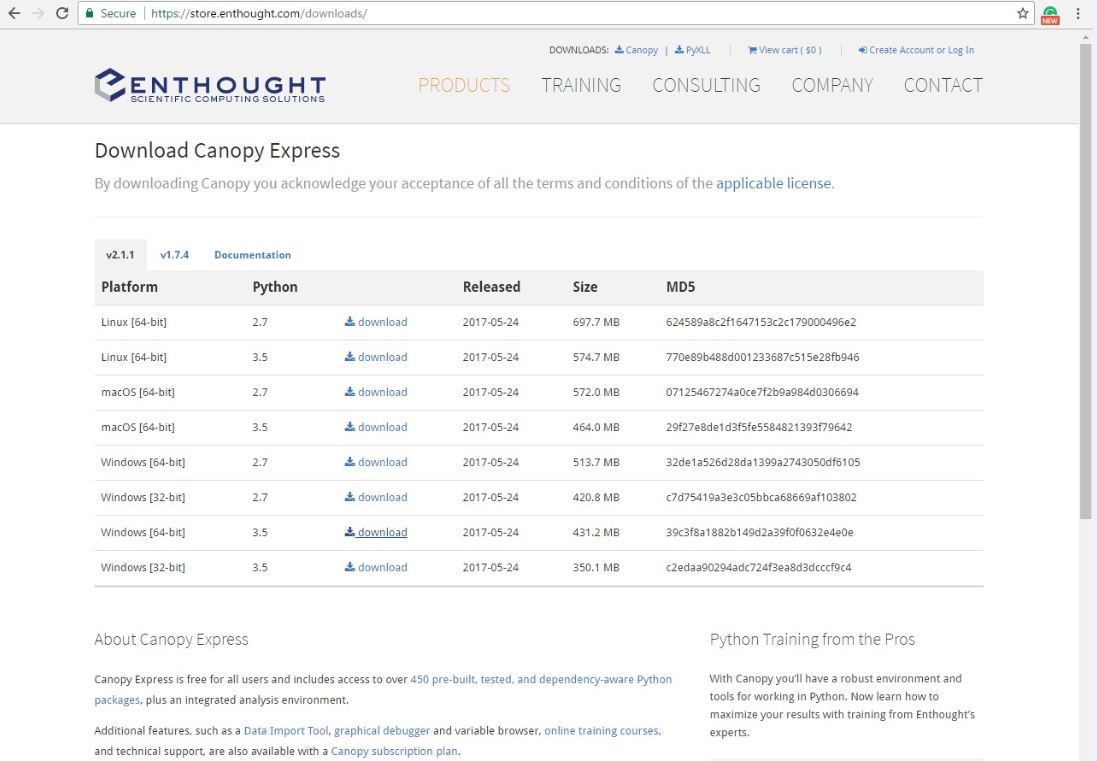This screenshot has height=761, width=1097.
Task: Open the PRODUCTS menu
Action: pyautogui.click(x=464, y=85)
